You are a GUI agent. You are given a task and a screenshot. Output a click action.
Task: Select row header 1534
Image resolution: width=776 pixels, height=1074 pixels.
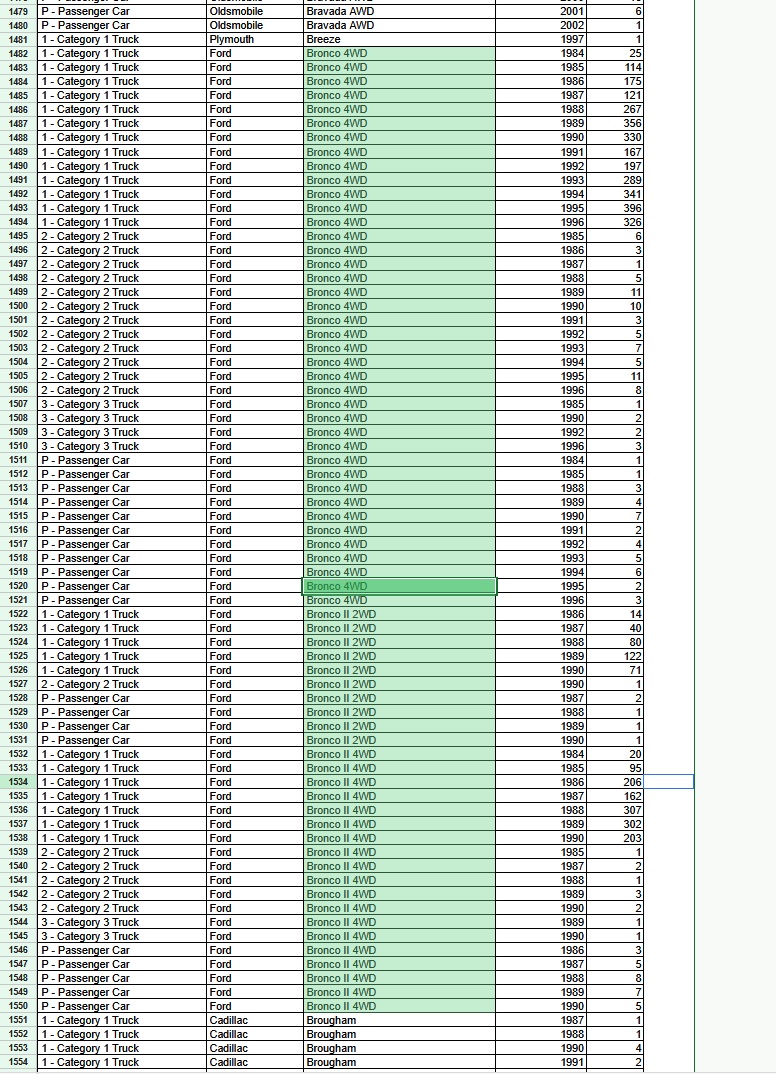coord(18,782)
